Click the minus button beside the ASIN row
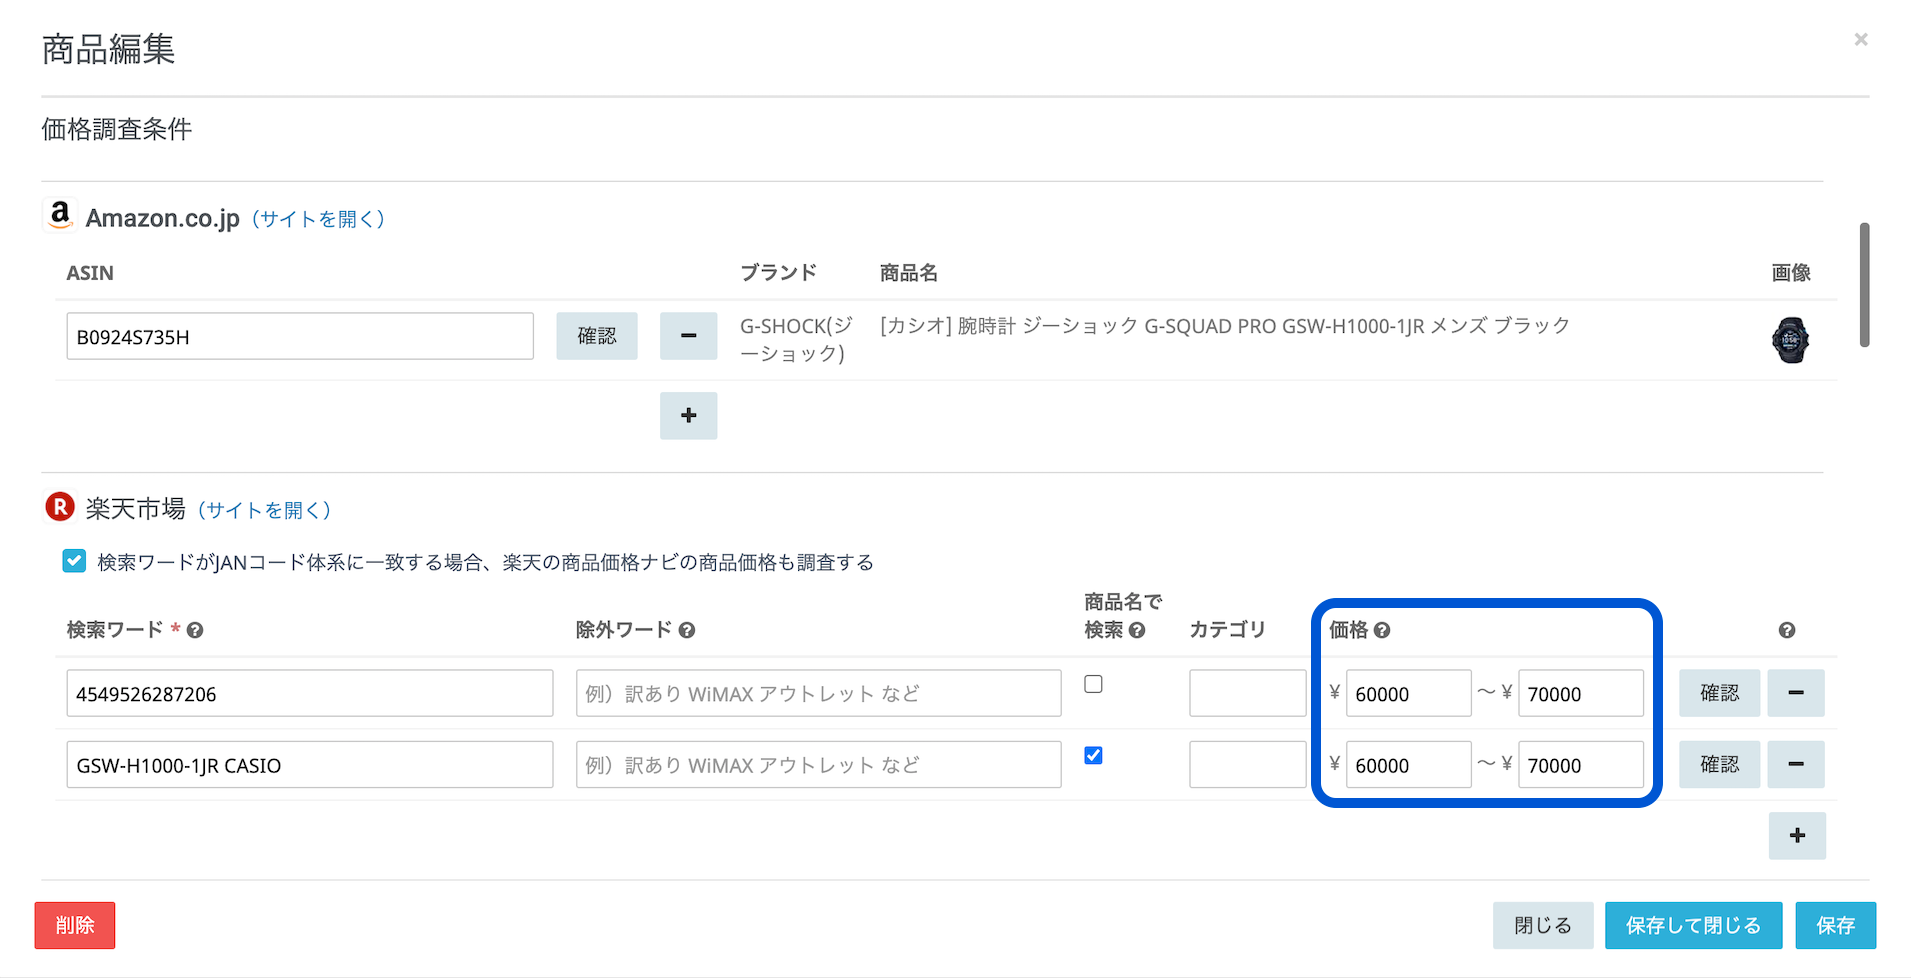 (688, 336)
